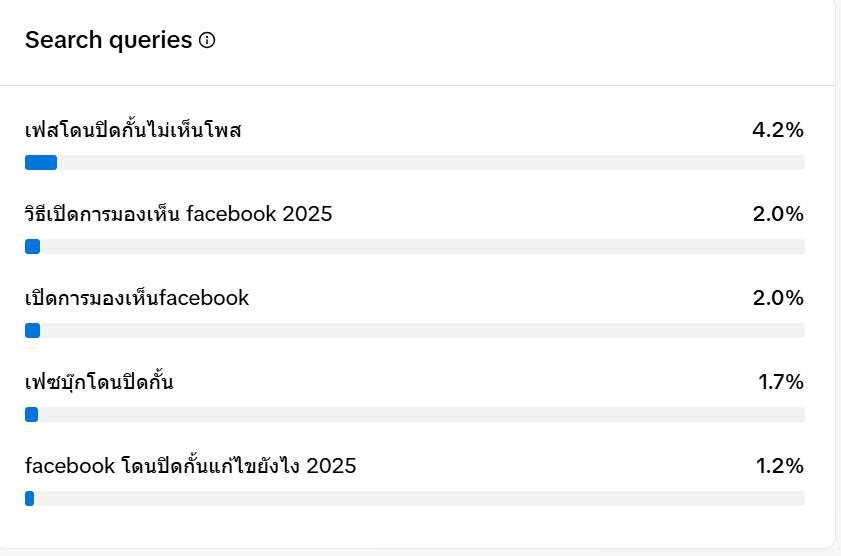
Task: Click the gray unfilled track of the 4.2% bar
Action: coord(430,163)
